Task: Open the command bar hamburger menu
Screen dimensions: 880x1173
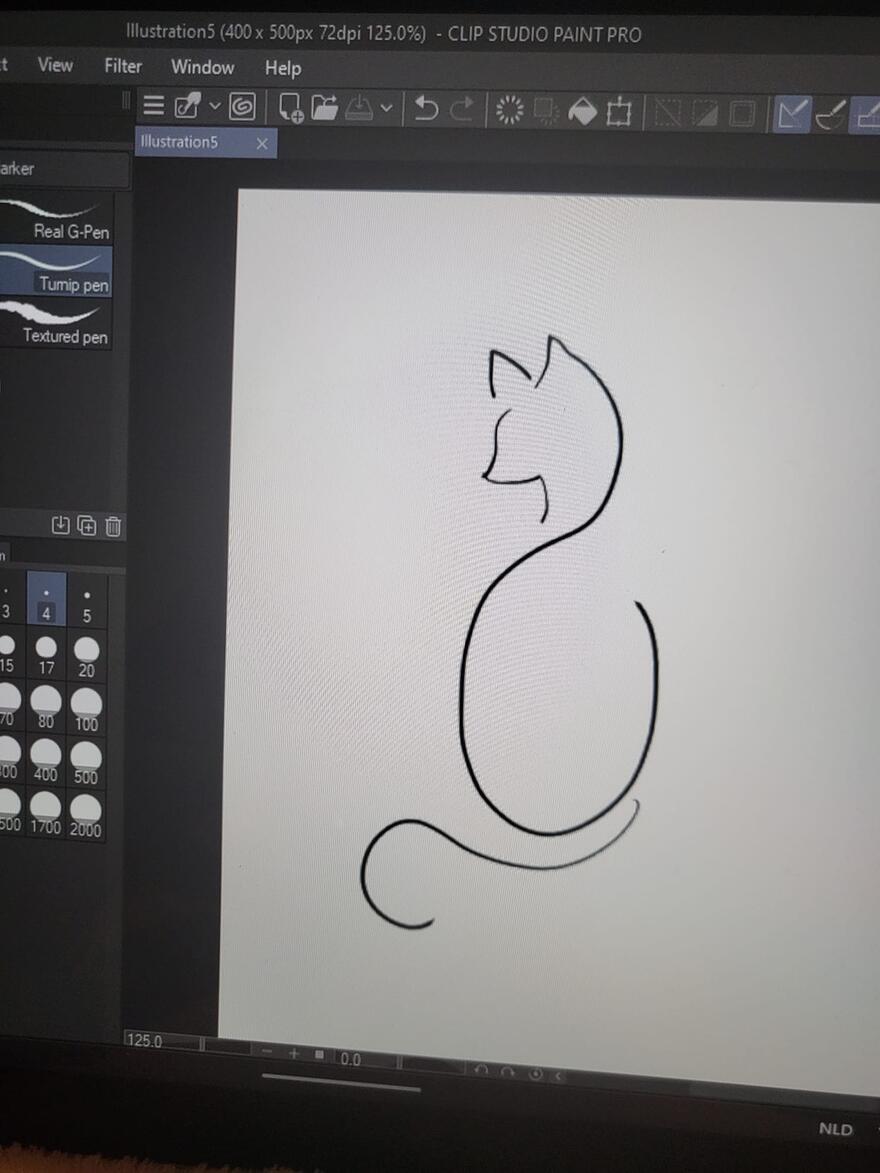Action: pyautogui.click(x=153, y=105)
